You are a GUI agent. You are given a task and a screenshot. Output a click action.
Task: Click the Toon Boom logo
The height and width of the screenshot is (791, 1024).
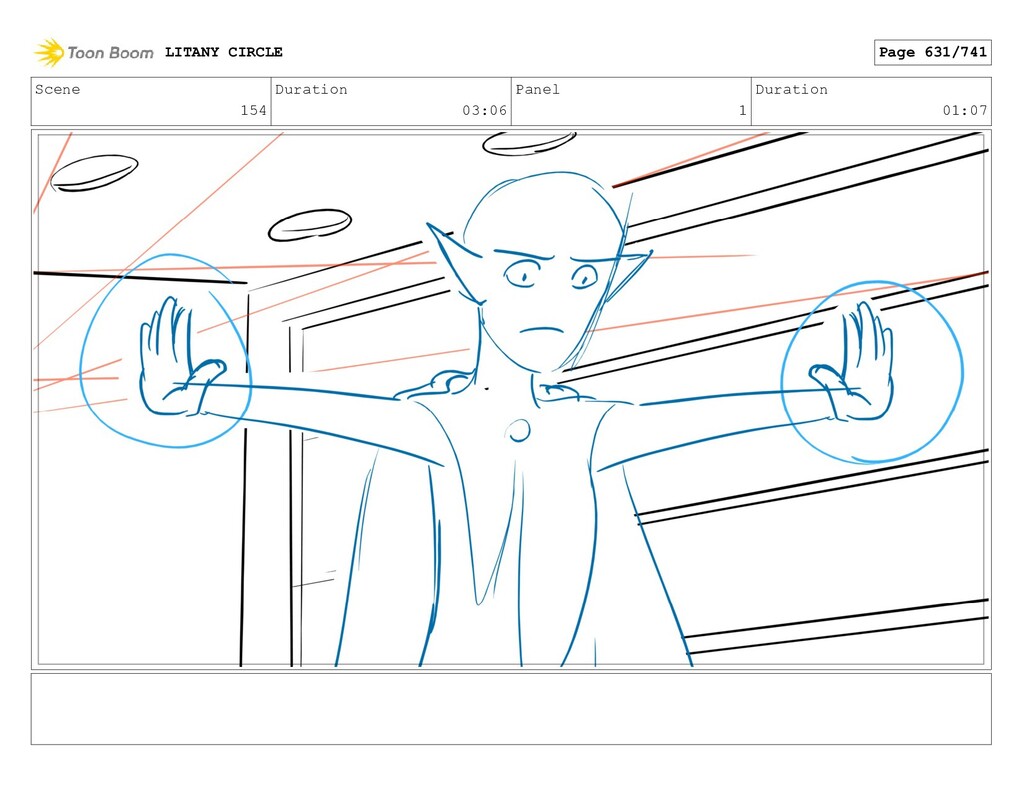coord(93,52)
